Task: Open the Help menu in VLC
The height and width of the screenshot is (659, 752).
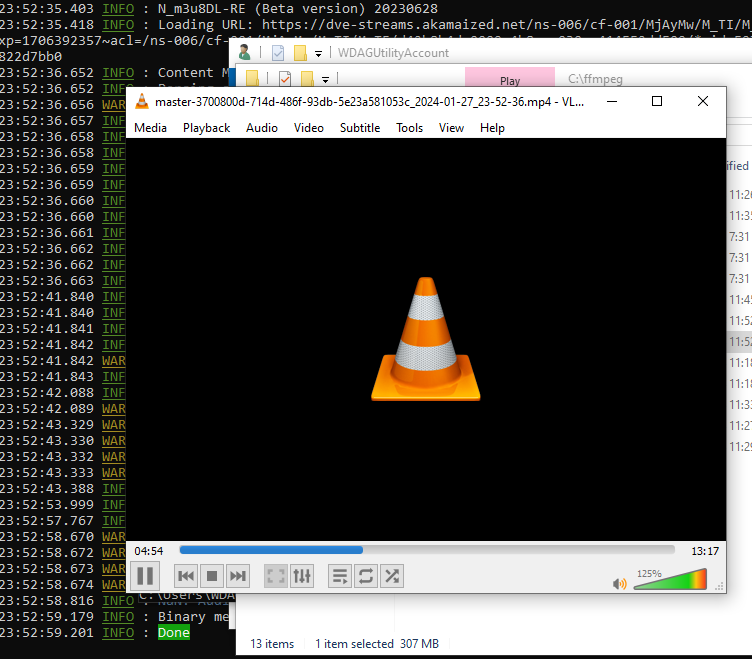Action: coord(493,128)
